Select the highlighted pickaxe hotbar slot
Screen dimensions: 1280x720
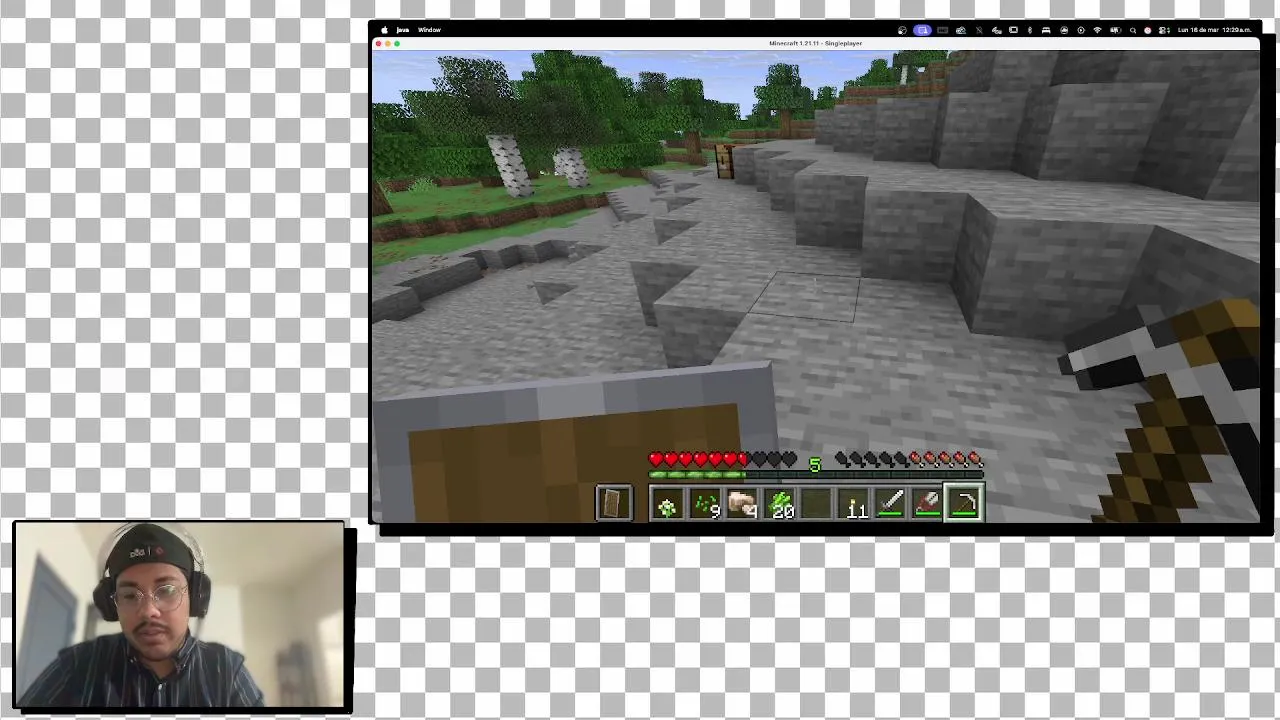(965, 502)
